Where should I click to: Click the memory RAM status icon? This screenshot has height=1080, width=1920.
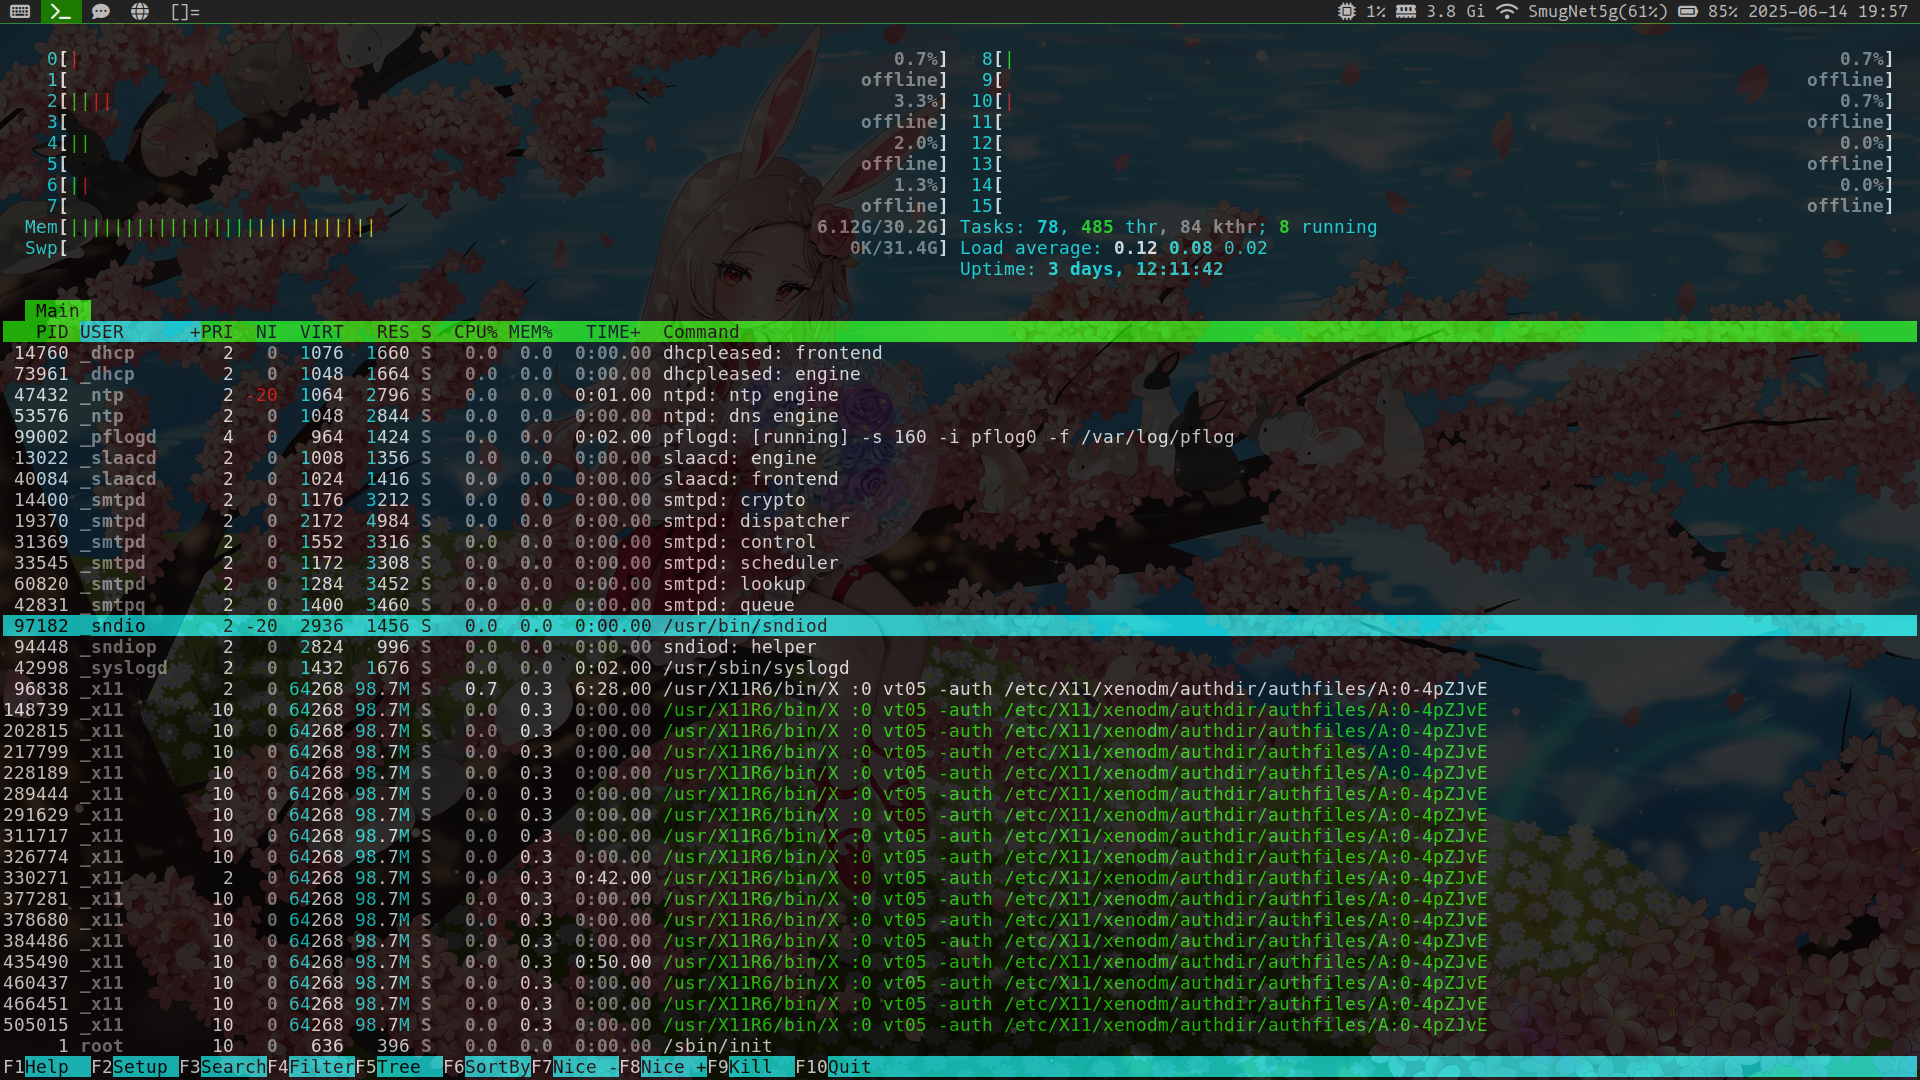tap(1406, 12)
